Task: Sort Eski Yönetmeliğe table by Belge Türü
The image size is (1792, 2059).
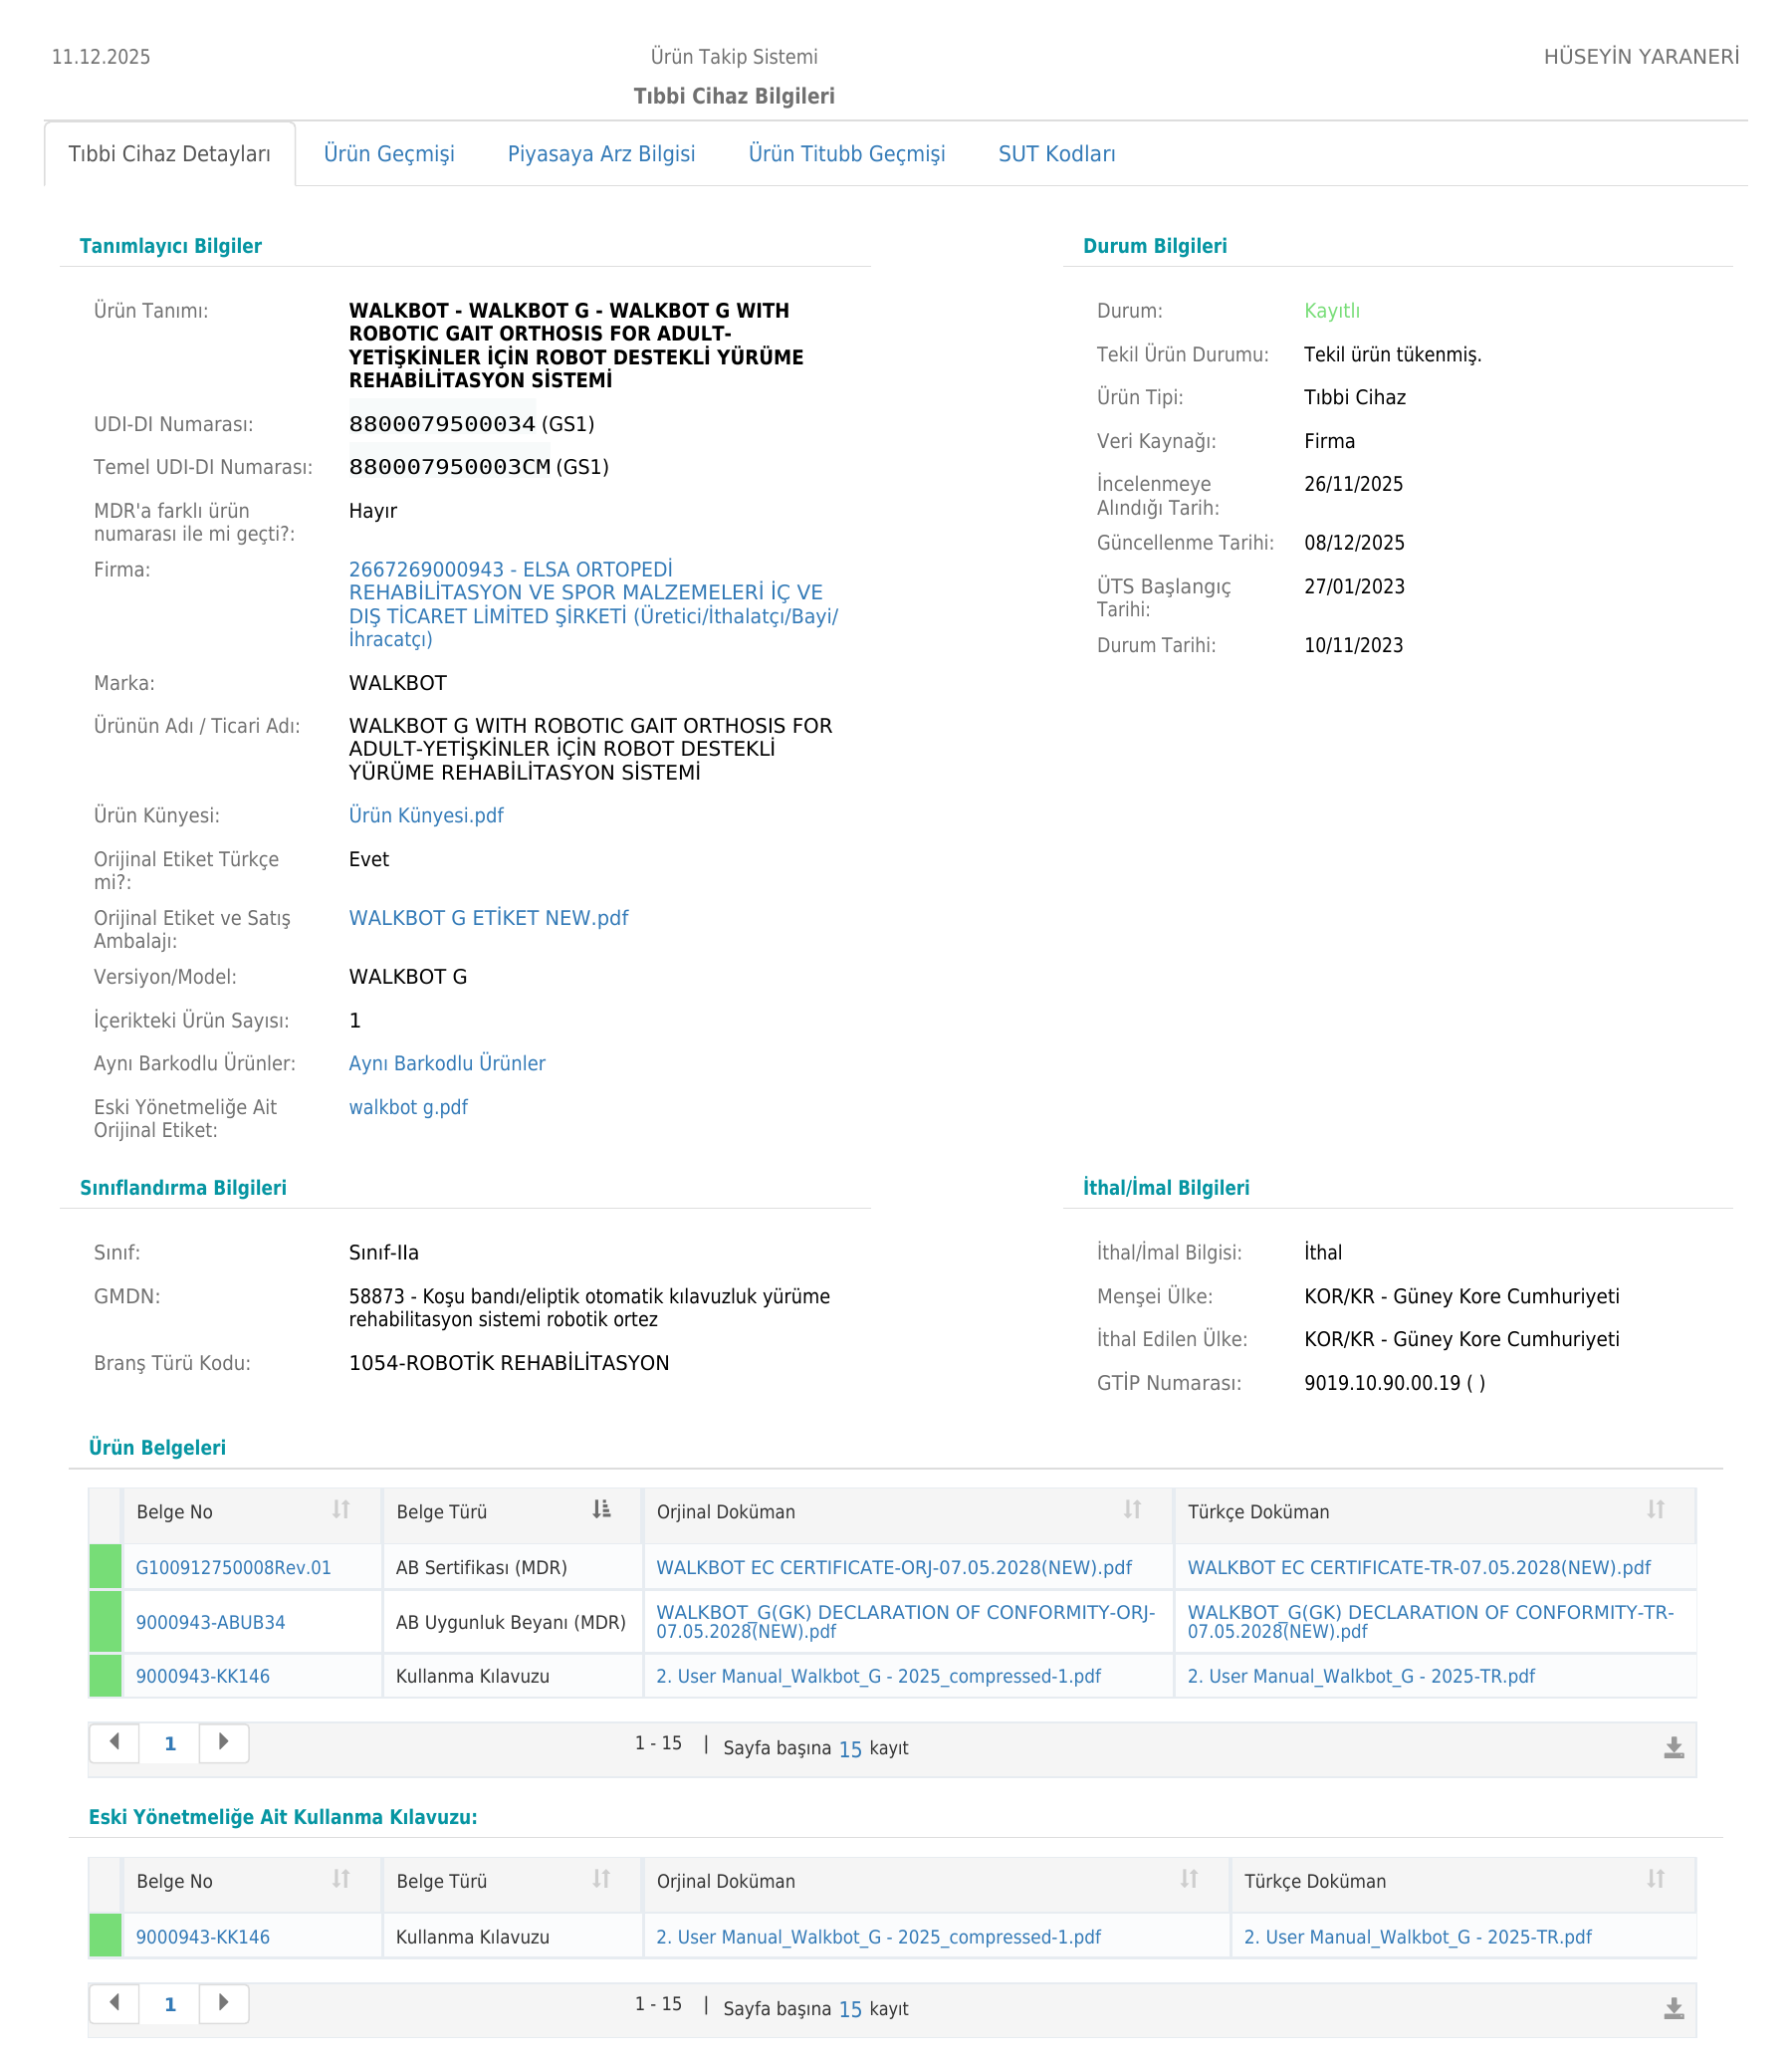Action: pyautogui.click(x=601, y=1879)
